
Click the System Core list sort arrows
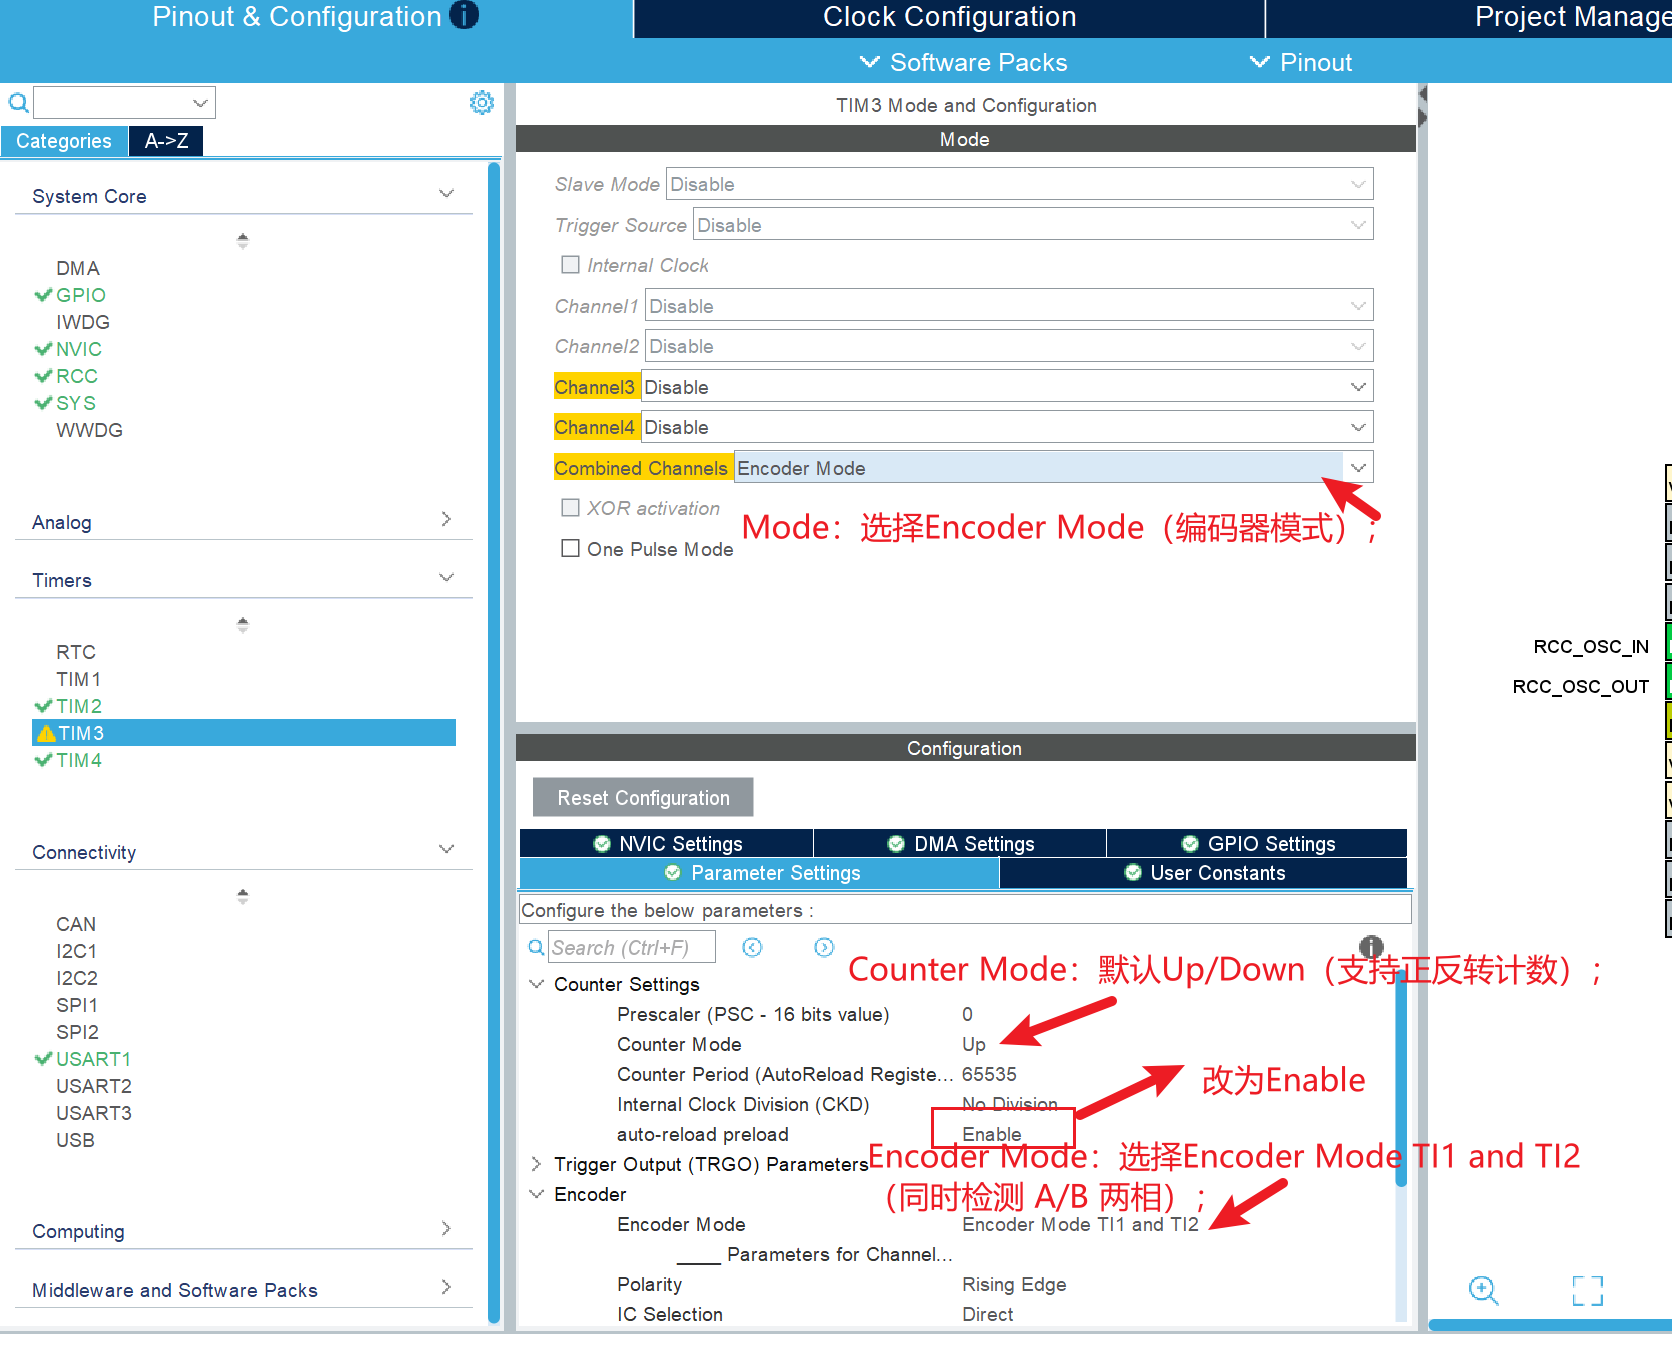242,240
